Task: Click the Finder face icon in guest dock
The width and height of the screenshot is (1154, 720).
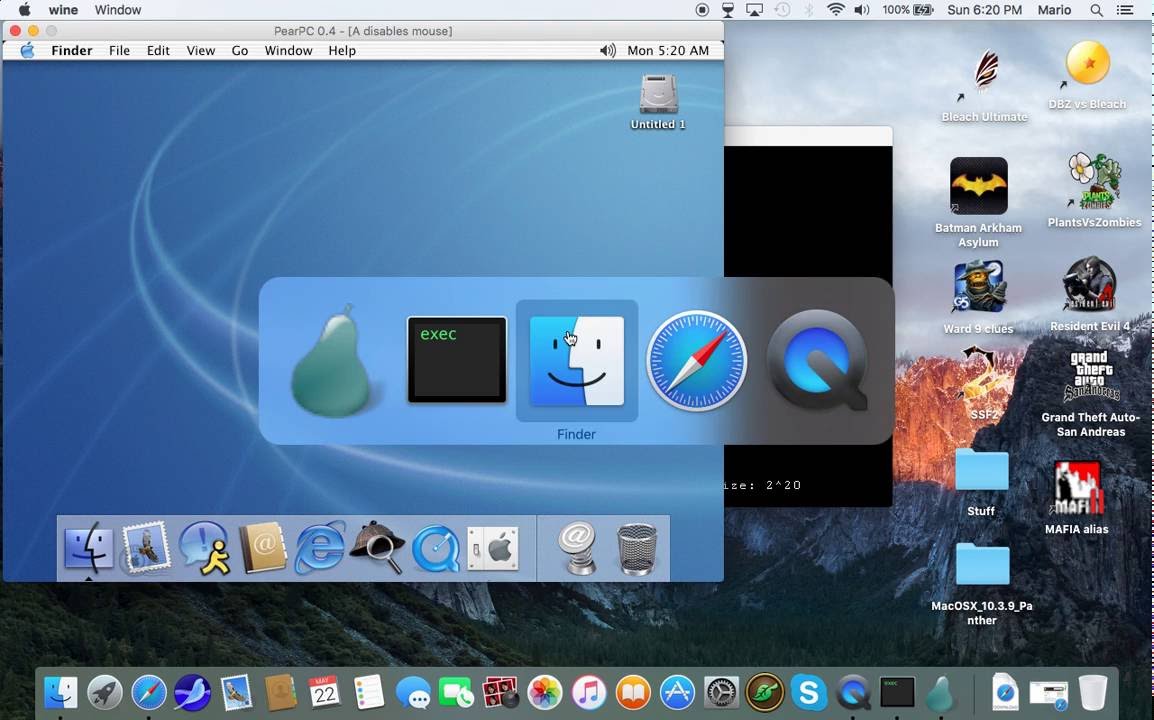Action: click(90, 548)
